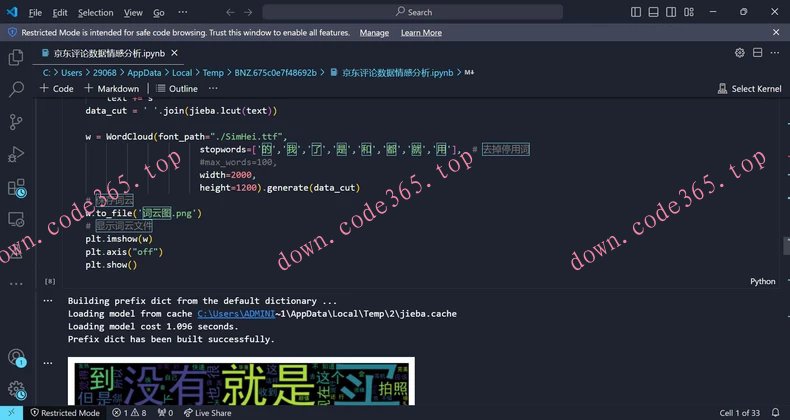Viewport: 790px width, 420px height.
Task: Open the Selection menu
Action: [x=96, y=13]
